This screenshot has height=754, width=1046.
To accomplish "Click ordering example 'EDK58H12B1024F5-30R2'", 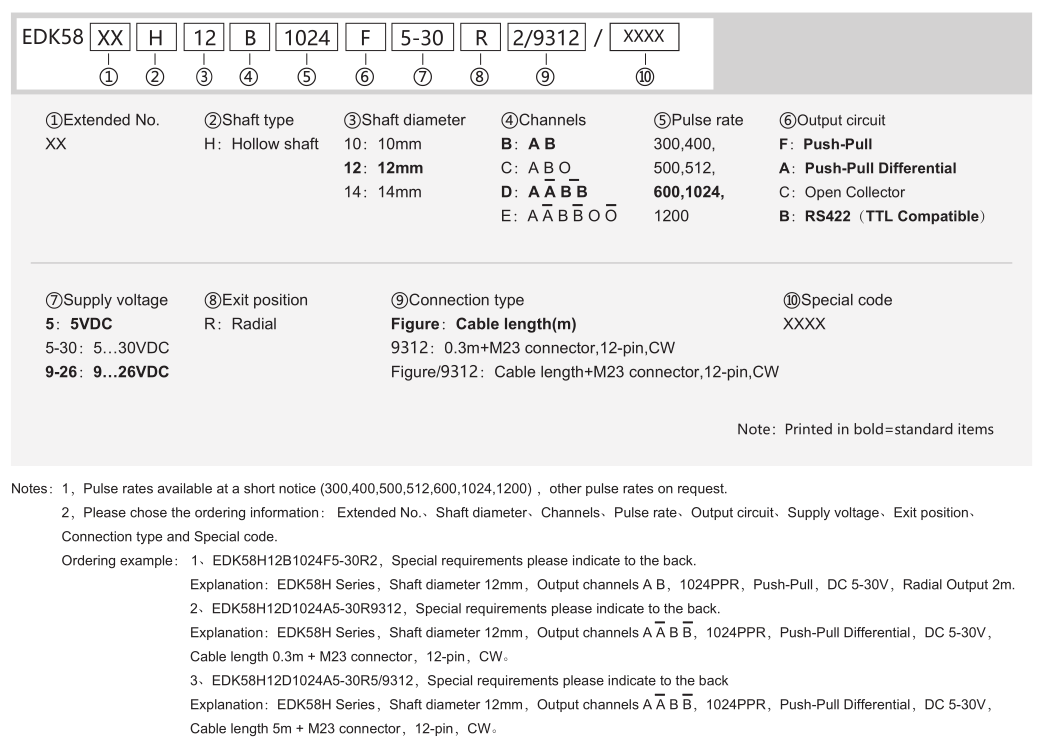I will tap(295, 561).
